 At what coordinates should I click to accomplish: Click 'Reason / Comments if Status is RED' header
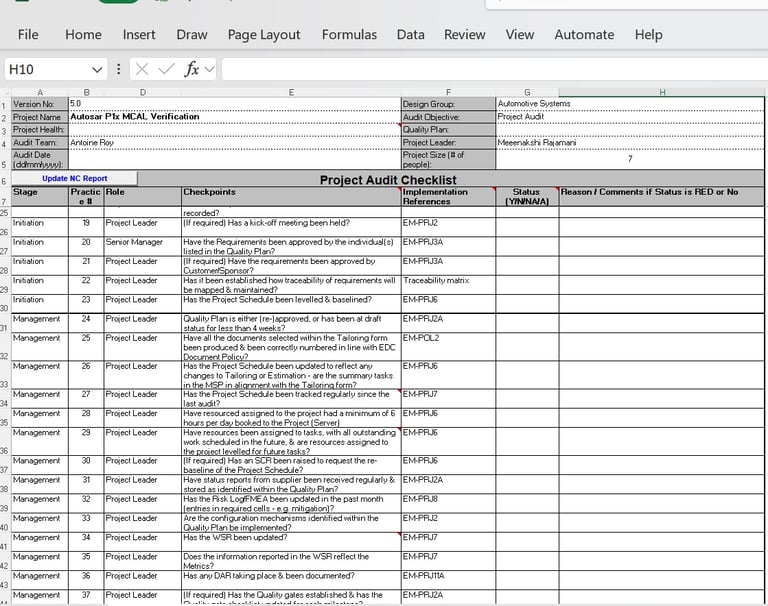pos(662,196)
